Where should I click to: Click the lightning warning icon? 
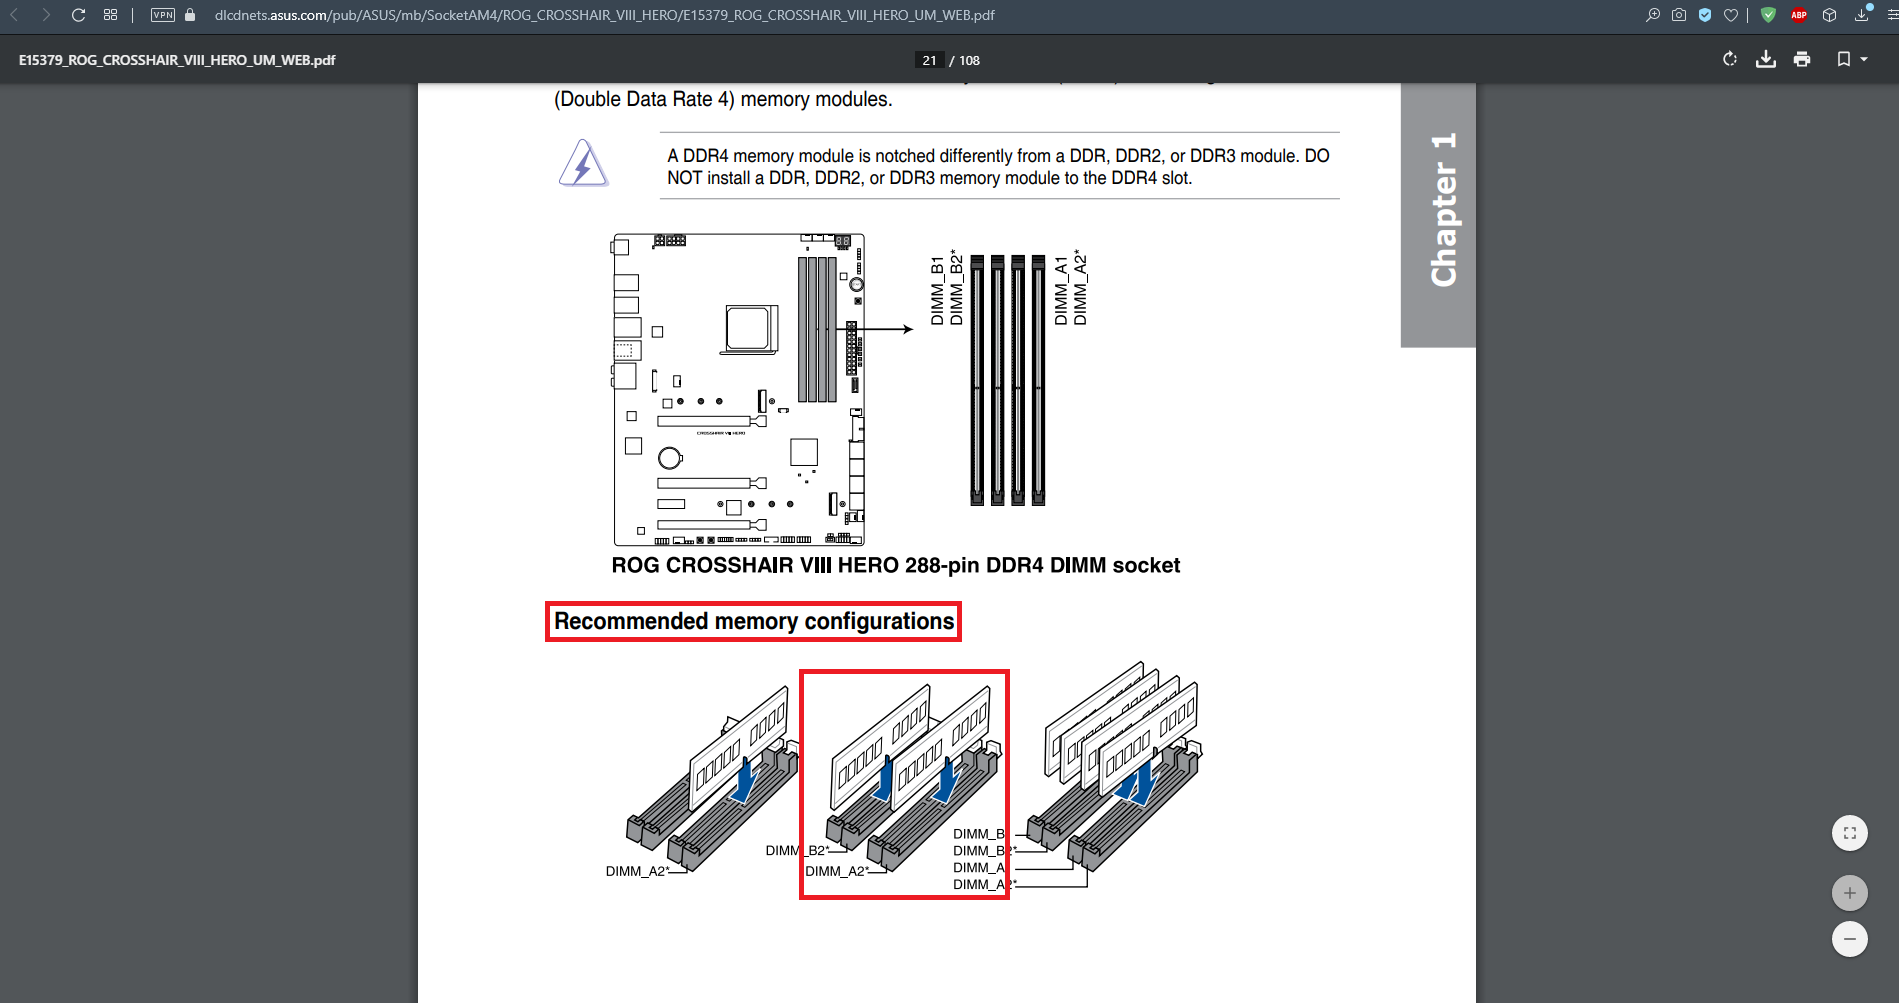coord(583,164)
